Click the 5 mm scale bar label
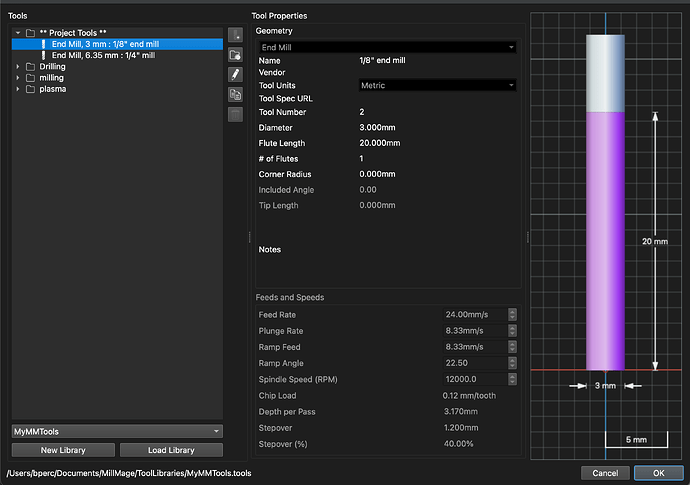Image resolution: width=690 pixels, height=485 pixels. [x=636, y=440]
